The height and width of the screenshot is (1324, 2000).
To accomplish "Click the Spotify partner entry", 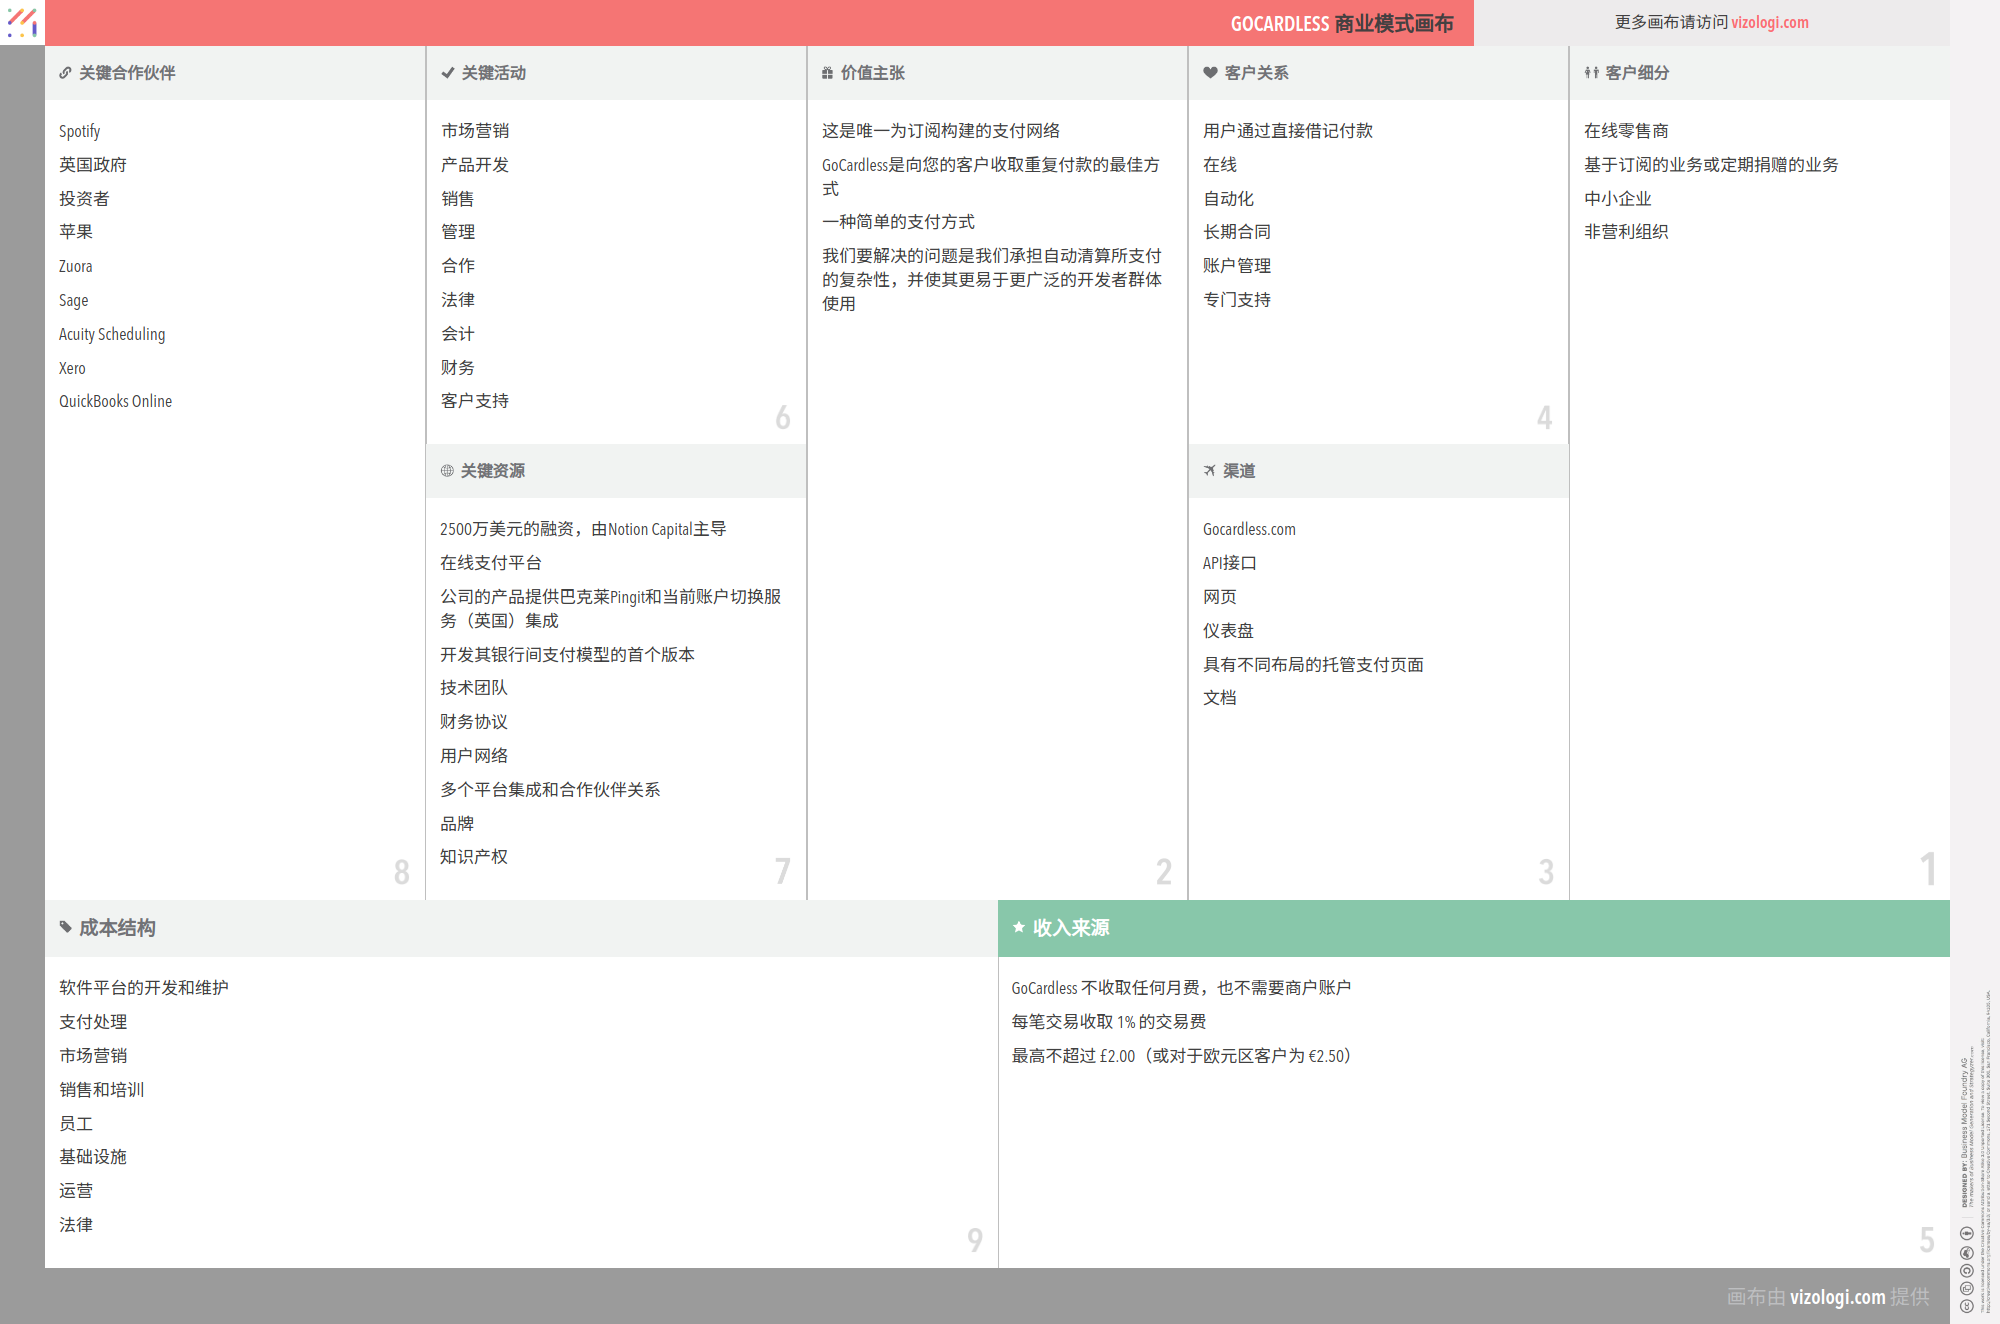I will (x=79, y=130).
